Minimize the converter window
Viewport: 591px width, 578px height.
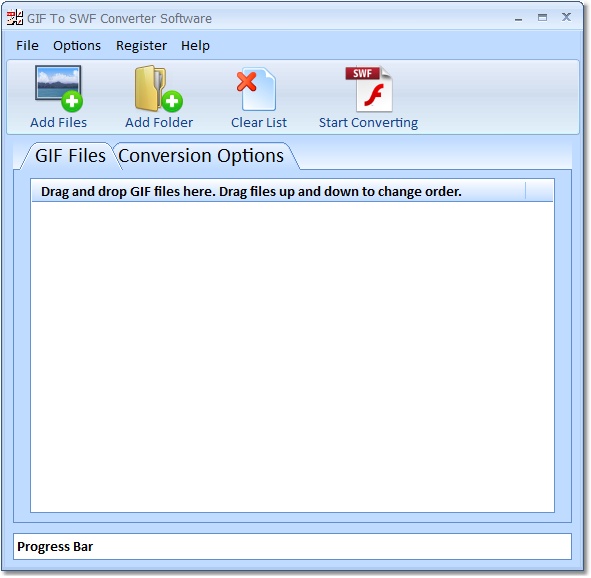(x=519, y=18)
